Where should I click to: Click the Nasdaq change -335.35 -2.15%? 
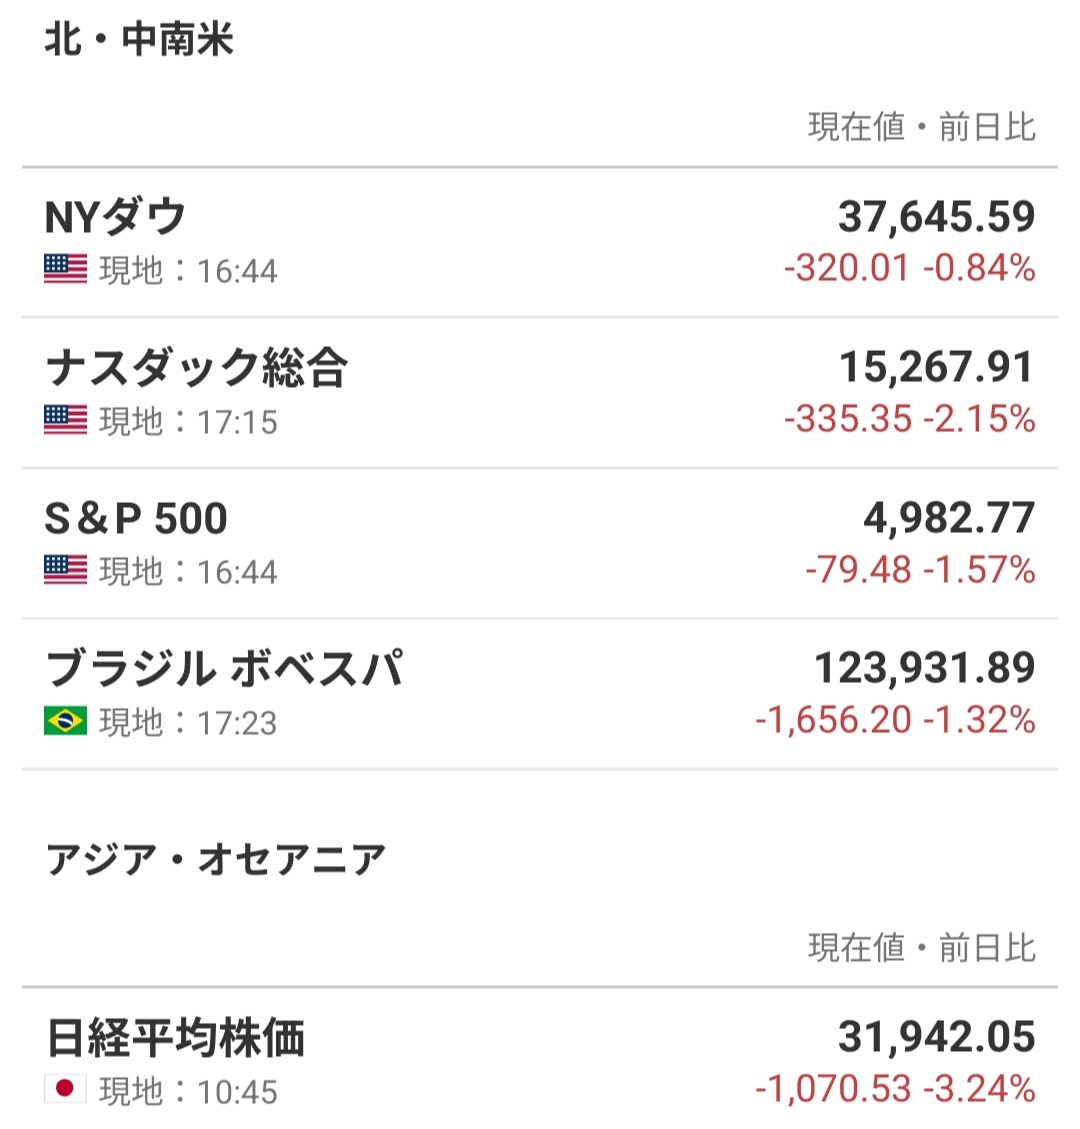910,418
